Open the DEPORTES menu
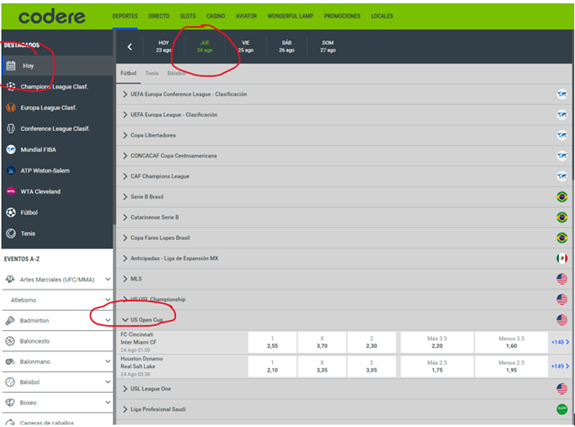The image size is (575, 427). click(x=125, y=16)
